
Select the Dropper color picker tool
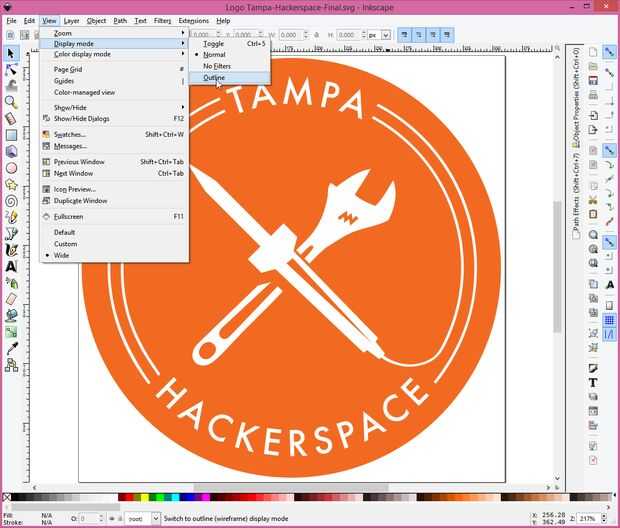tap(11, 348)
